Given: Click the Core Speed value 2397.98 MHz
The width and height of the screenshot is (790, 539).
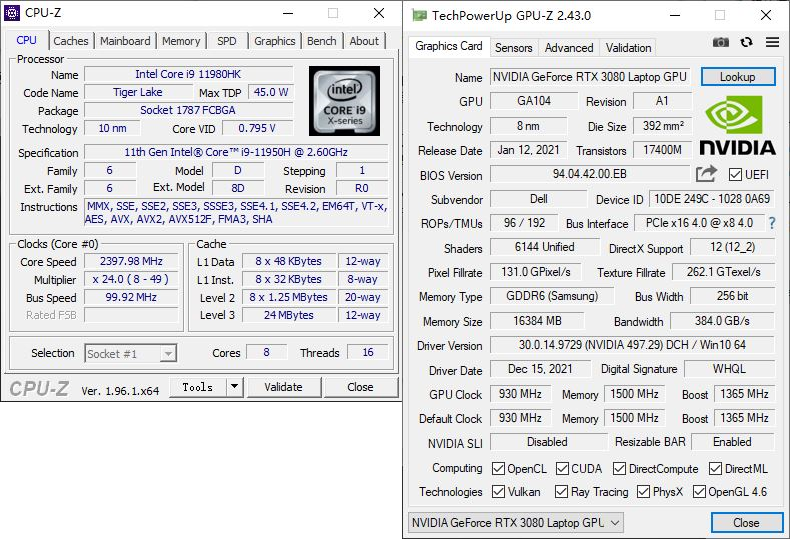Looking at the screenshot, I should (x=131, y=261).
